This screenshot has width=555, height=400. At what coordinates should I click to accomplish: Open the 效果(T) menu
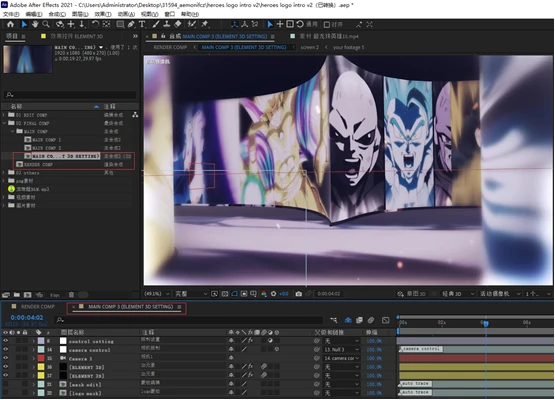(103, 14)
